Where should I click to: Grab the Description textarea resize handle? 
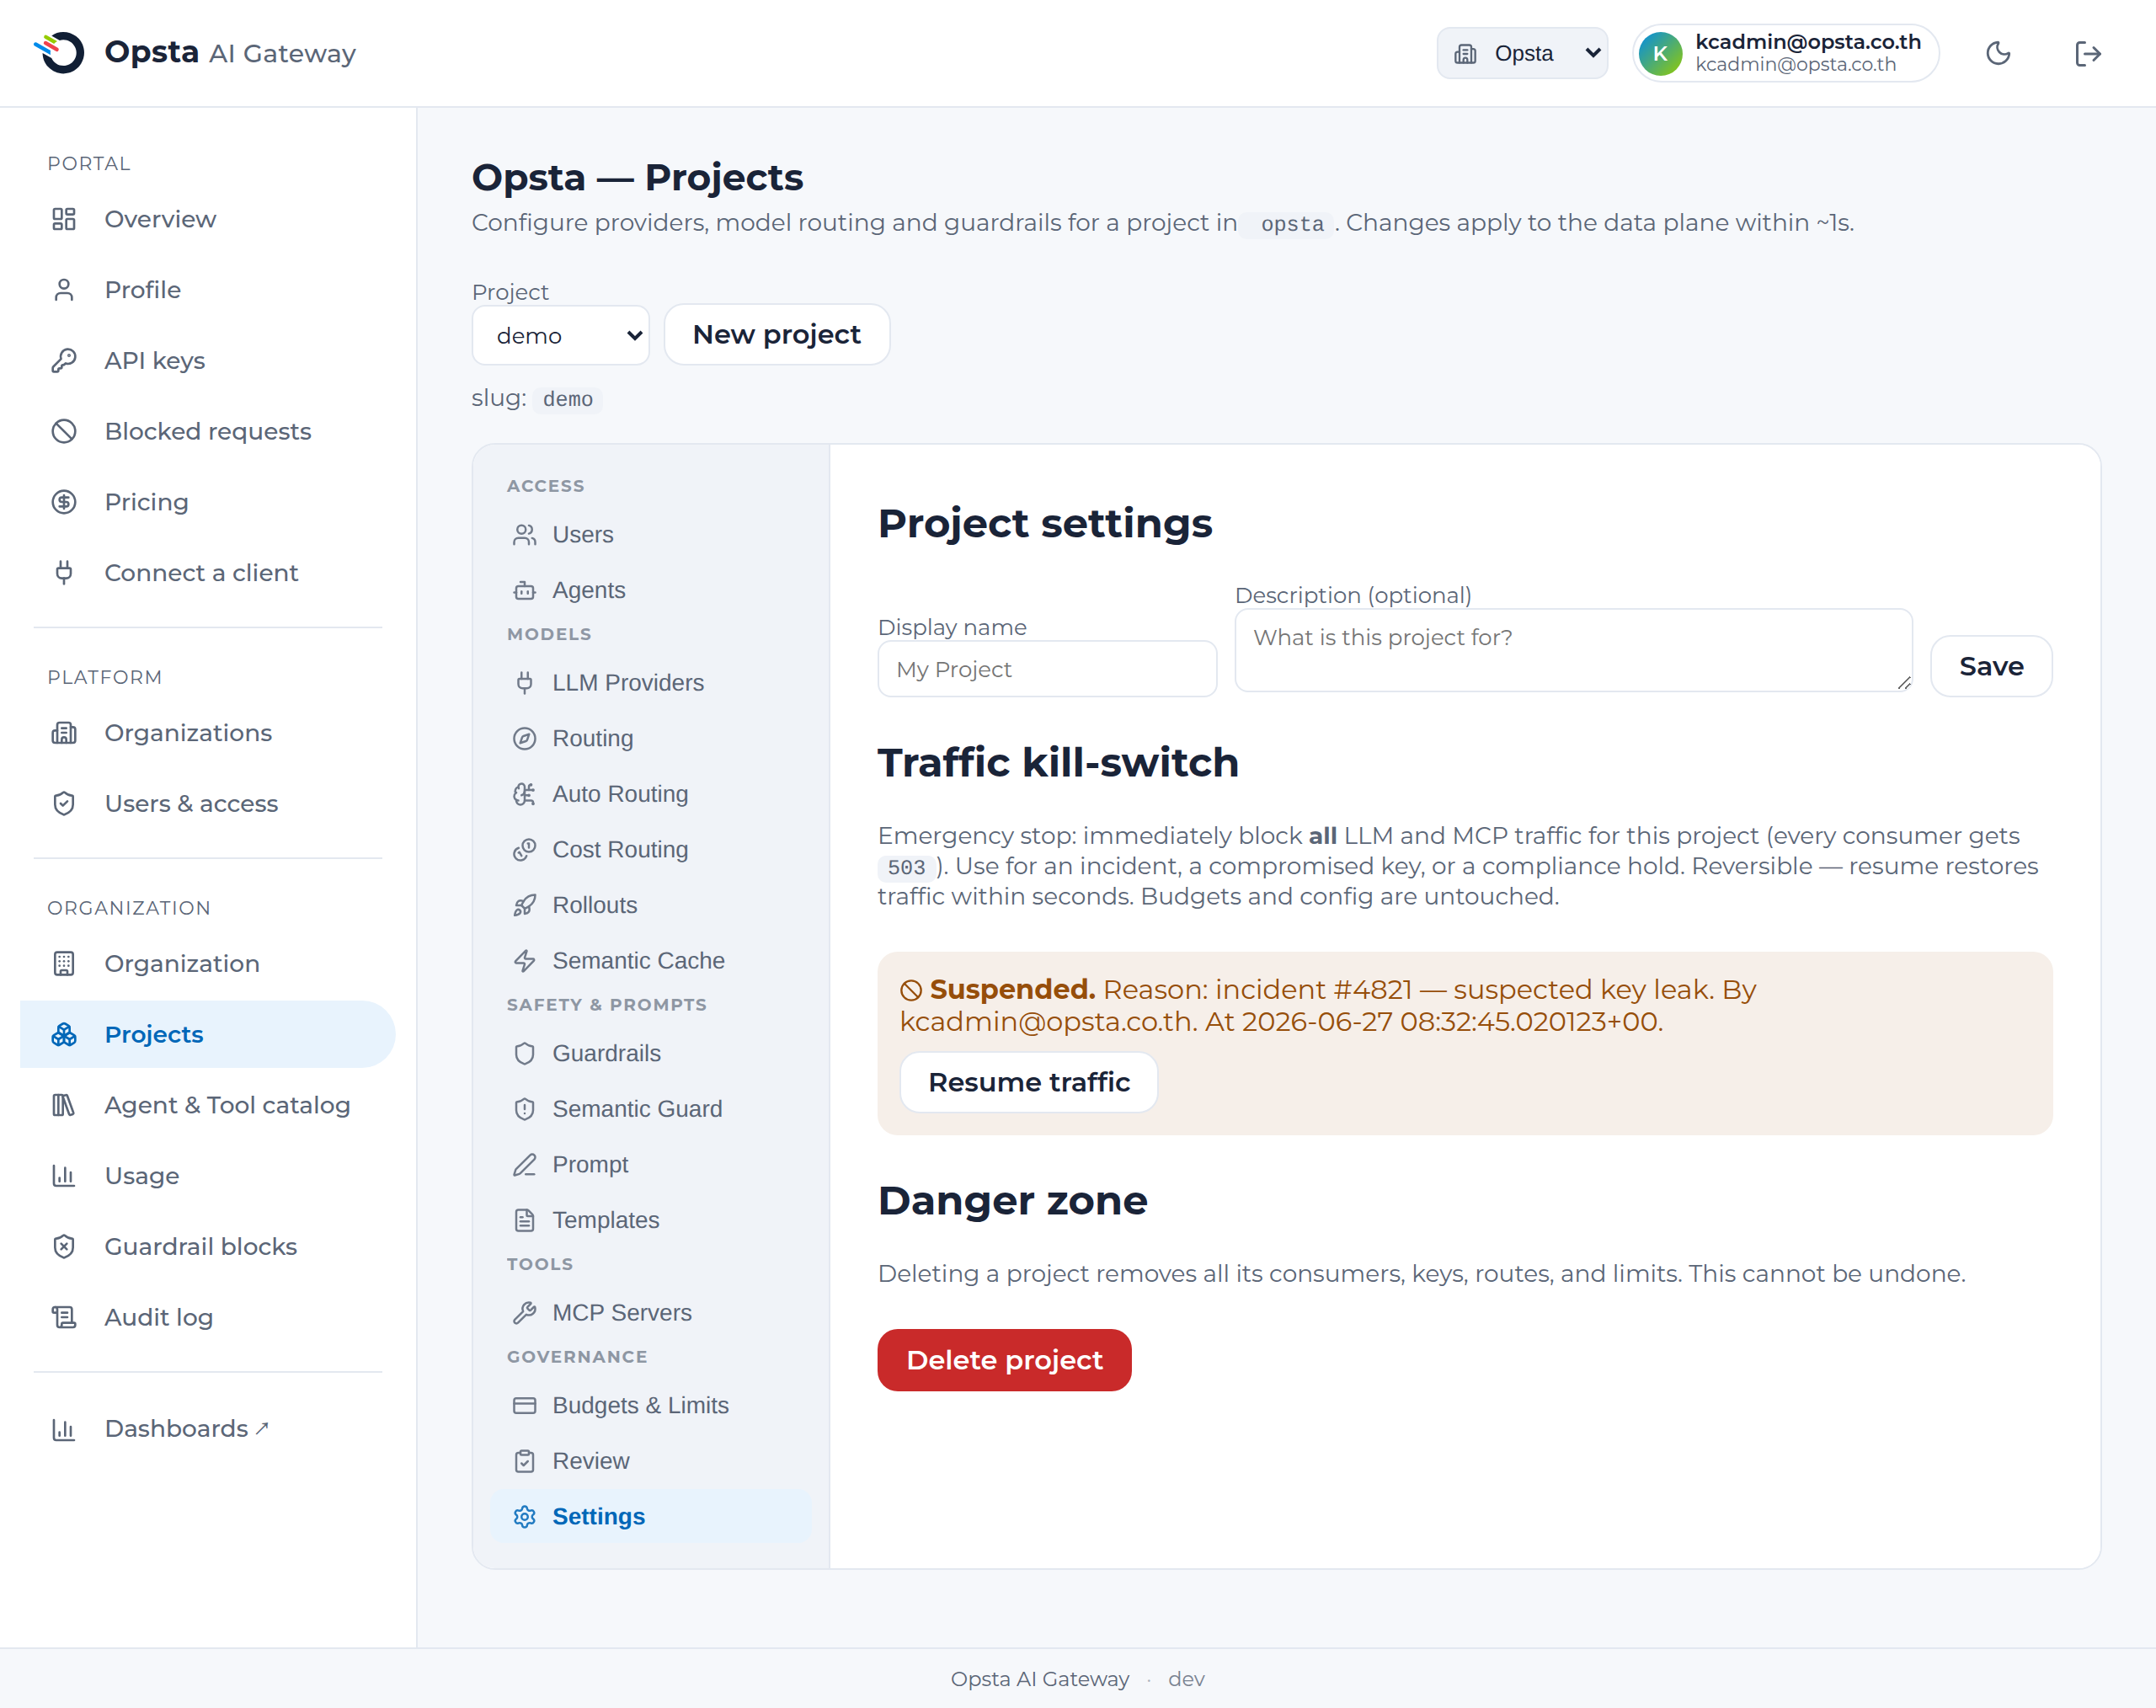(1903, 683)
